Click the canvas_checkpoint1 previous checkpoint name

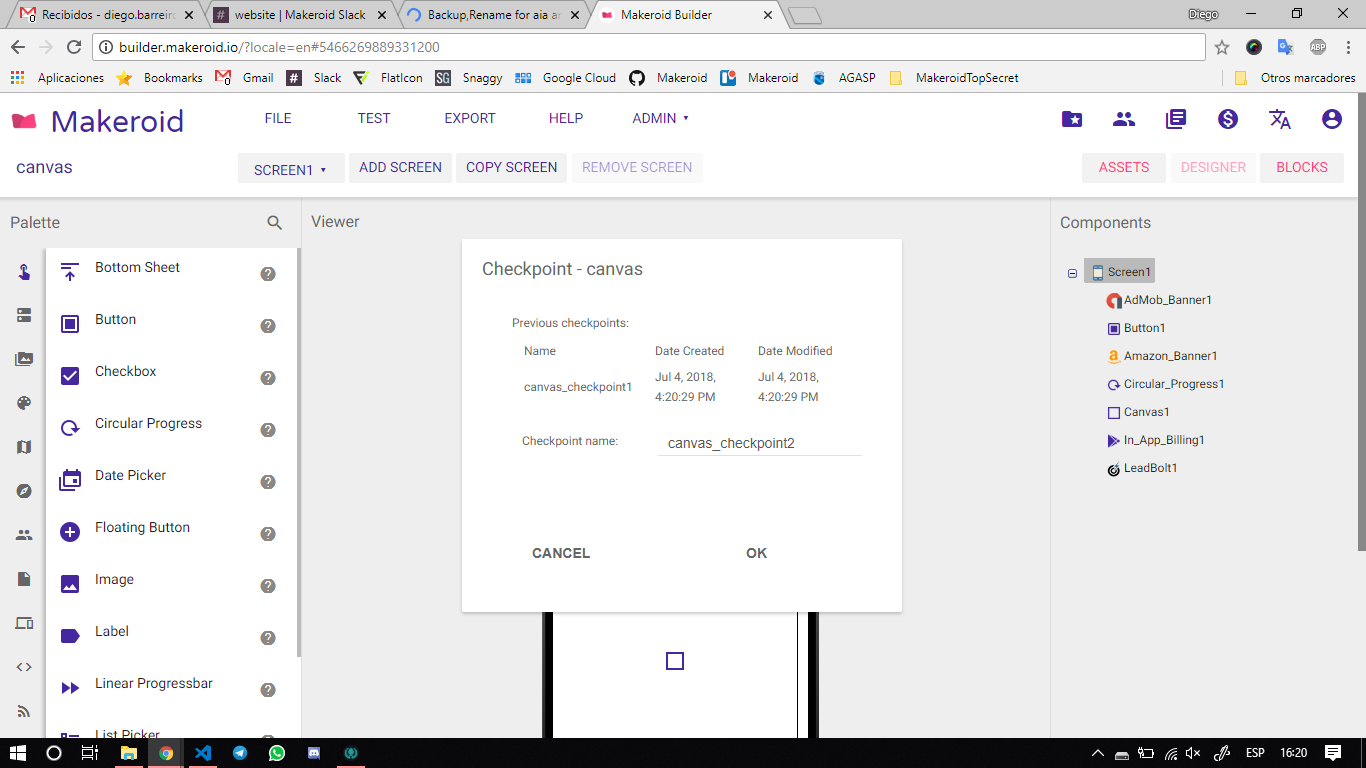578,387
